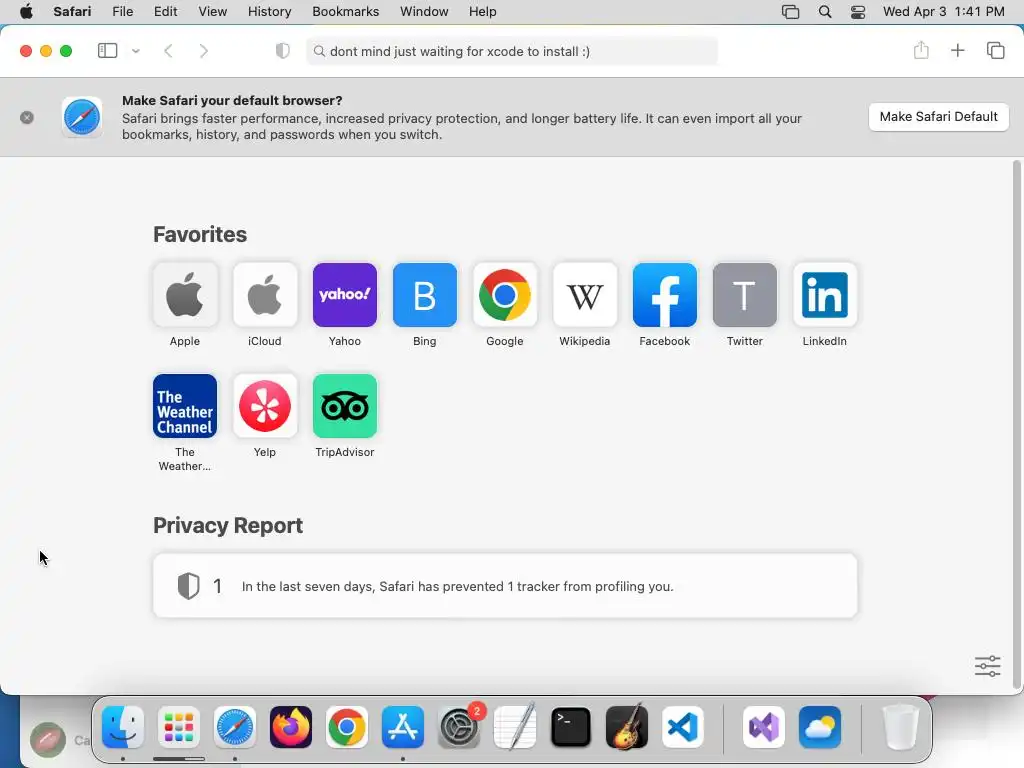Open the Wikipedia favorite
Viewport: 1024px width, 768px height.
pos(584,295)
